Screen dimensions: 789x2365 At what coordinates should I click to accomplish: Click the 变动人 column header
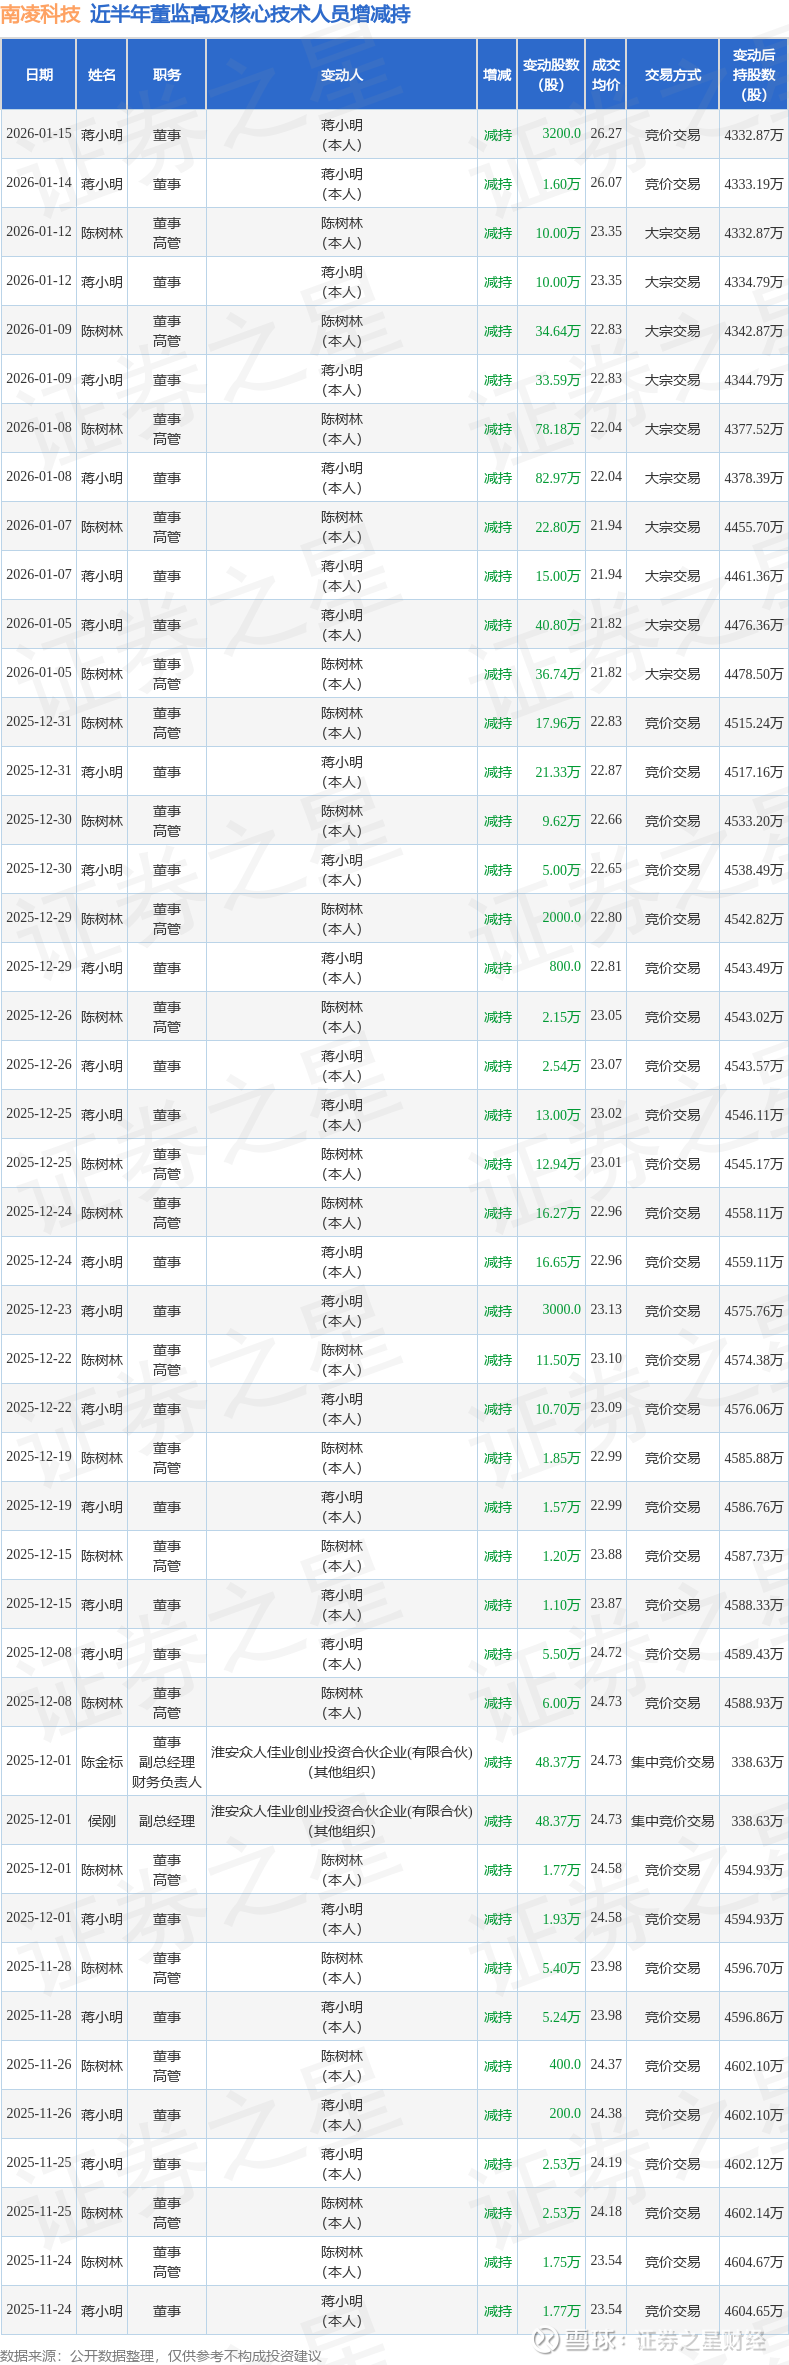(342, 75)
